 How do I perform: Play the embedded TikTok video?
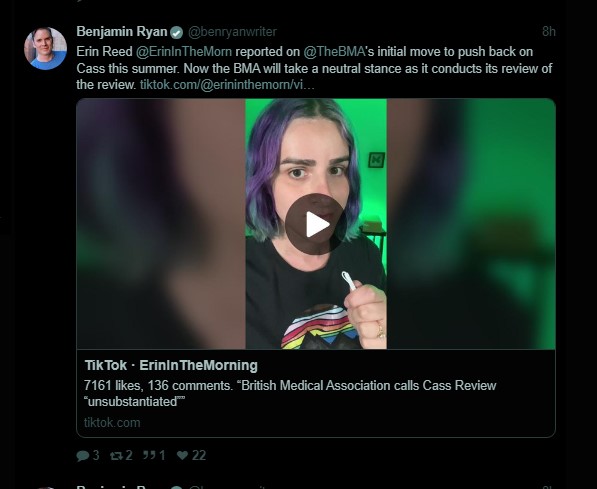(316, 224)
